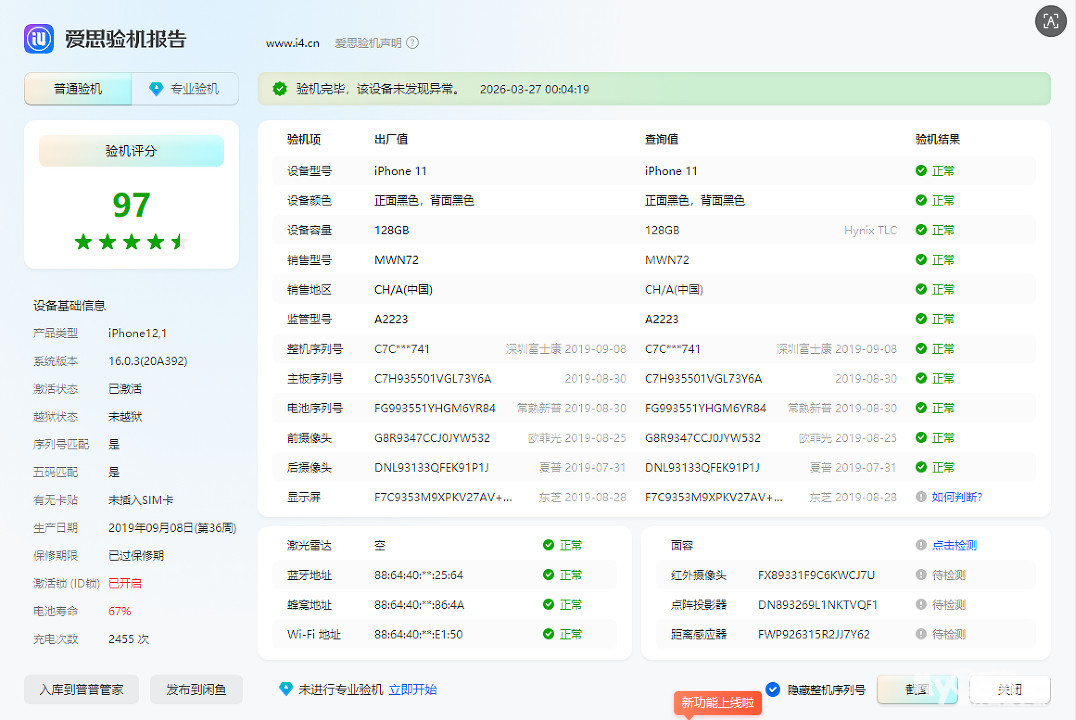Click the help icon beside 爱思验机声明
The height and width of the screenshot is (720, 1076).
pyautogui.click(x=412, y=43)
